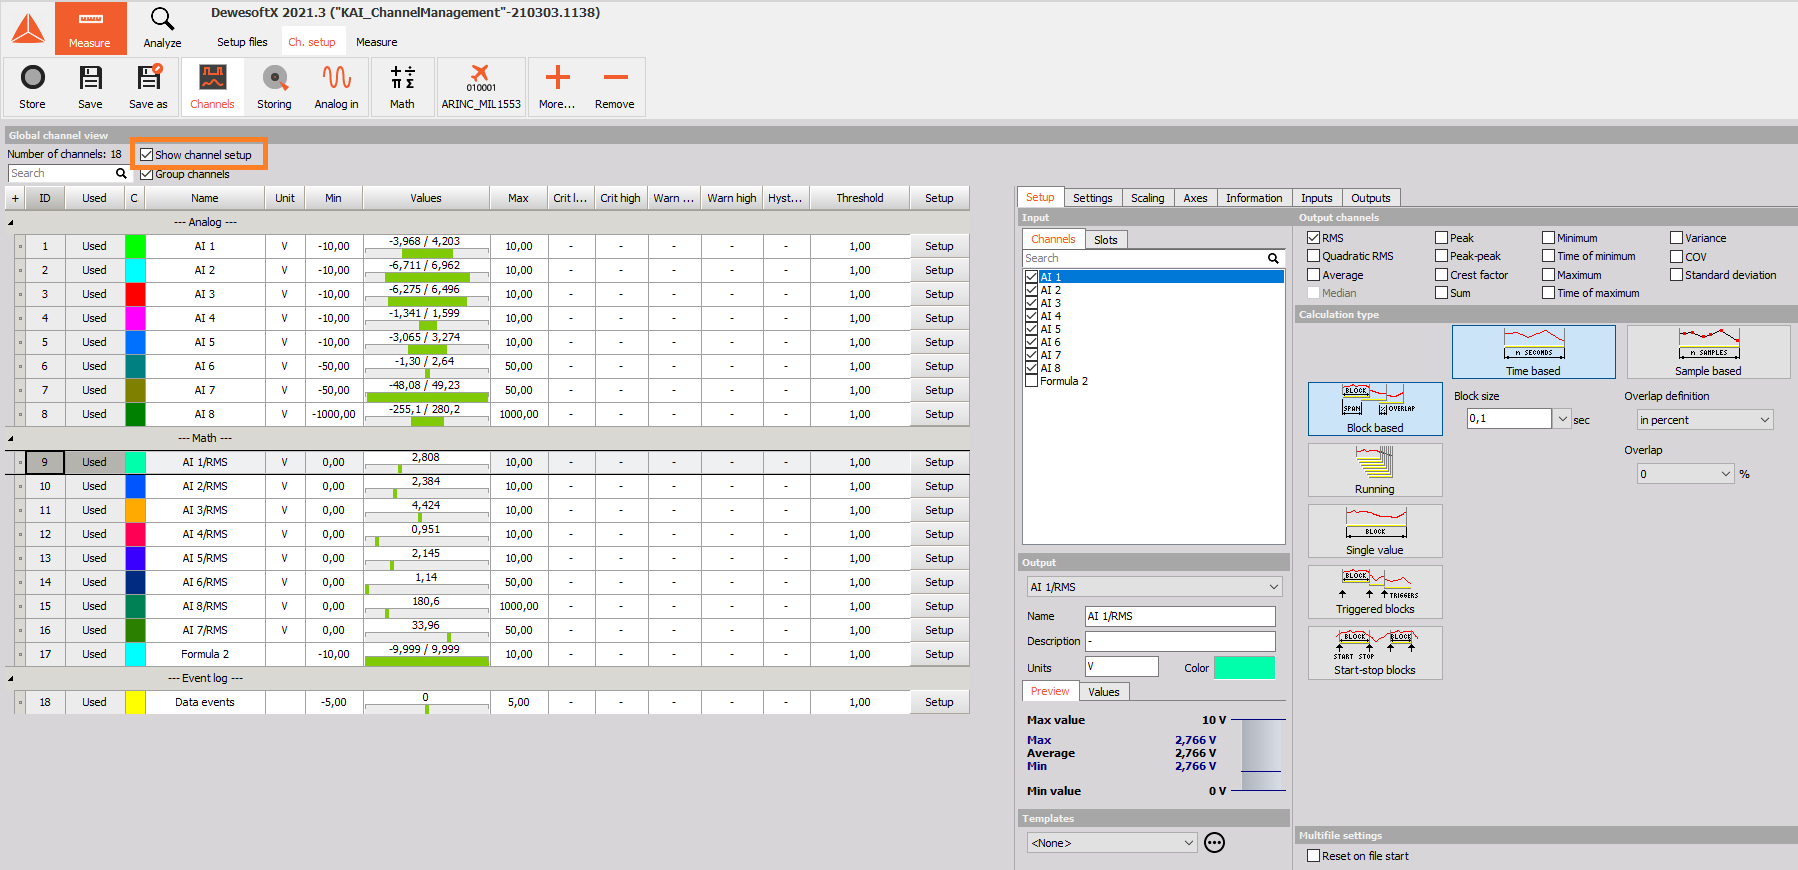Viewport: 1798px width, 870px height.
Task: Click the output Name field
Action: pos(1180,616)
